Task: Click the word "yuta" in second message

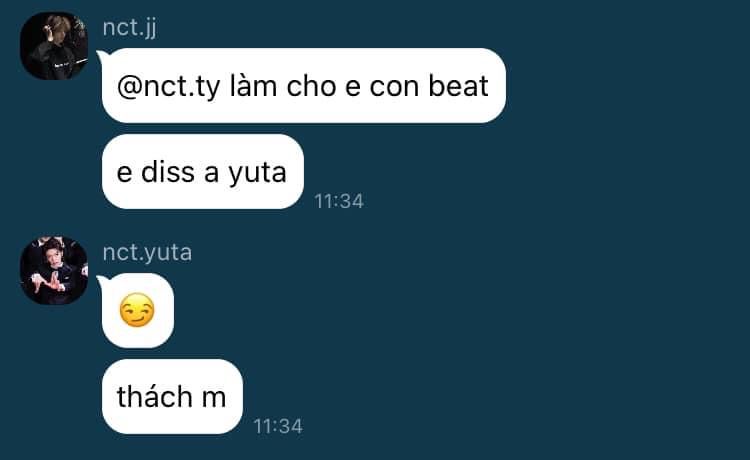Action: click(x=257, y=173)
